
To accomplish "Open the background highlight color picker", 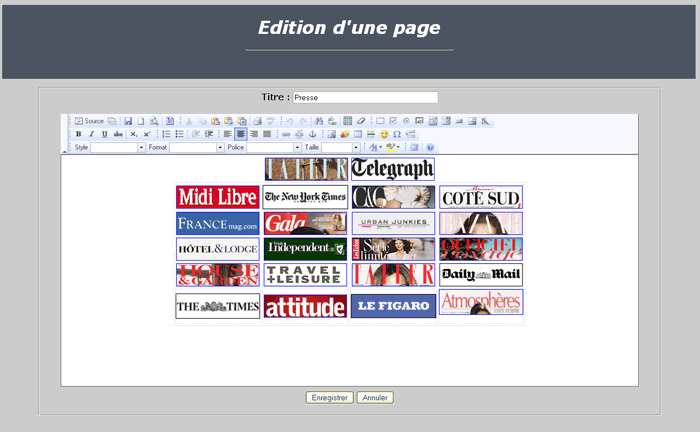I will (x=393, y=147).
